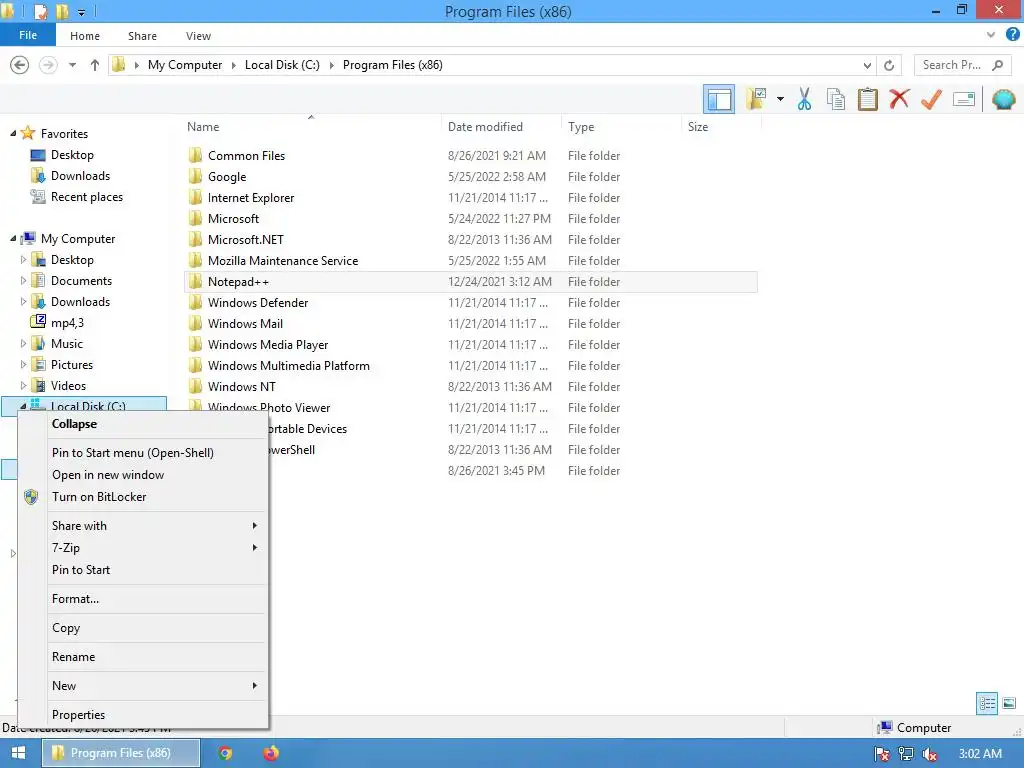Expand the ribbon with the chevron
The height and width of the screenshot is (768, 1024).
(x=991, y=35)
